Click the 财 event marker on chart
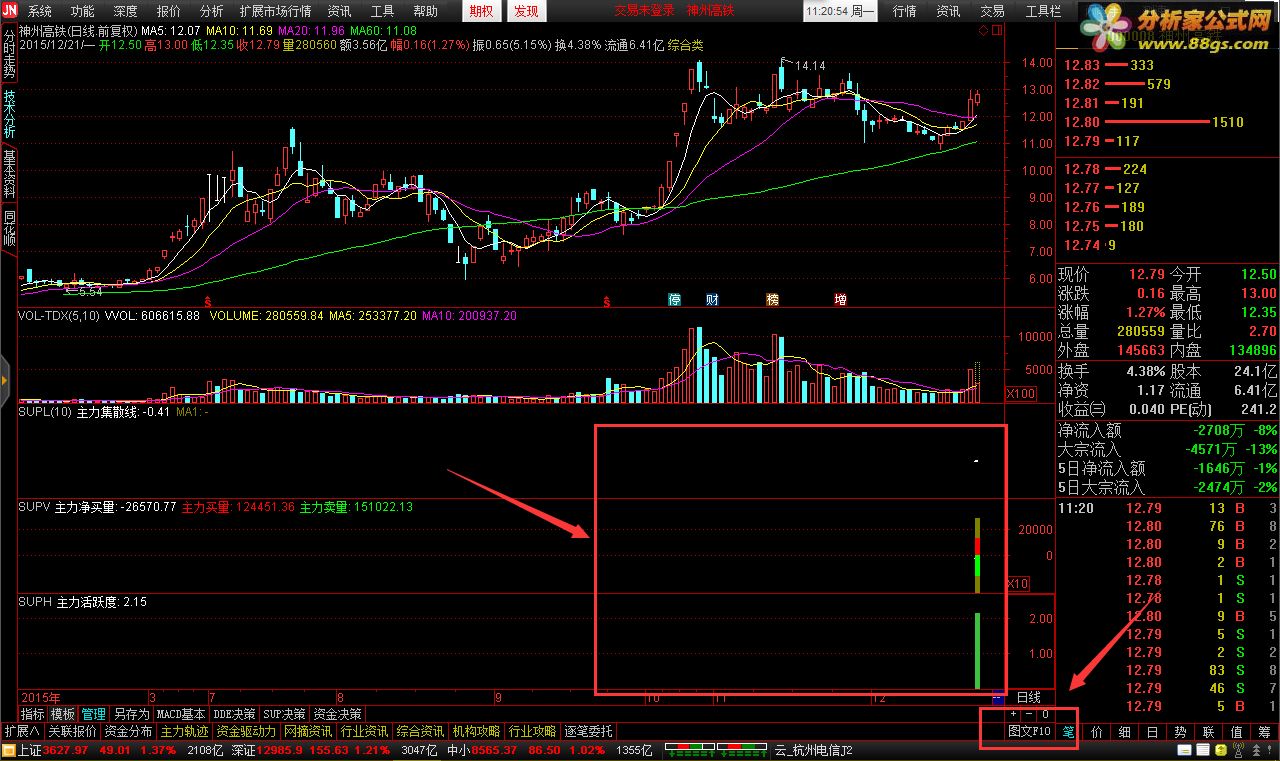This screenshot has height=761, width=1280. (x=712, y=299)
